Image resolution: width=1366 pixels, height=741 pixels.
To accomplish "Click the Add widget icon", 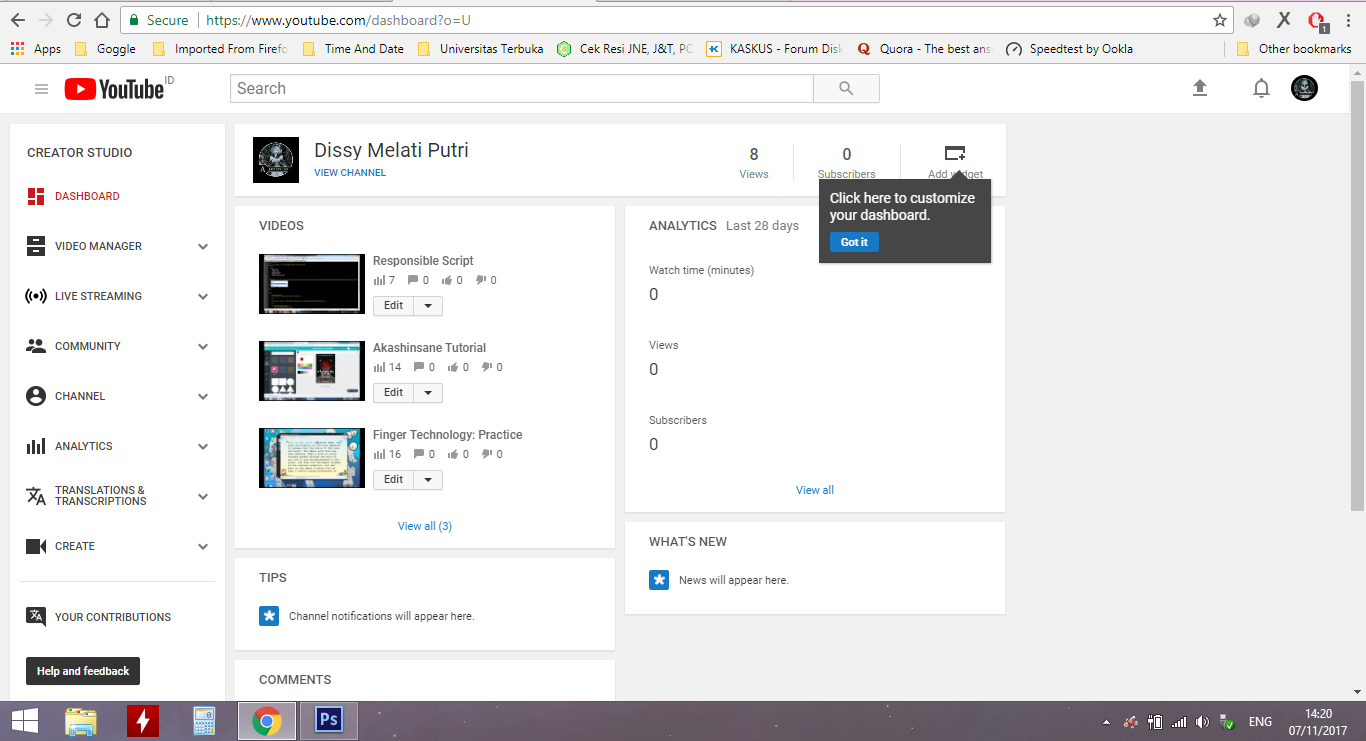I will click(955, 153).
